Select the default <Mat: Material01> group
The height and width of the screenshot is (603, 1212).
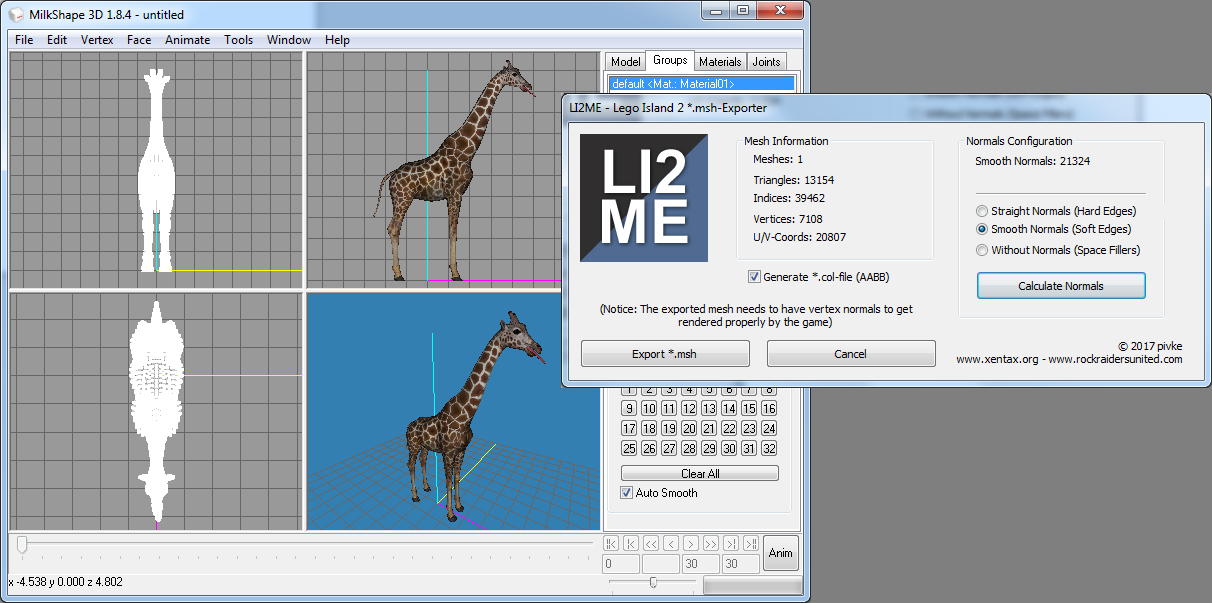point(701,84)
